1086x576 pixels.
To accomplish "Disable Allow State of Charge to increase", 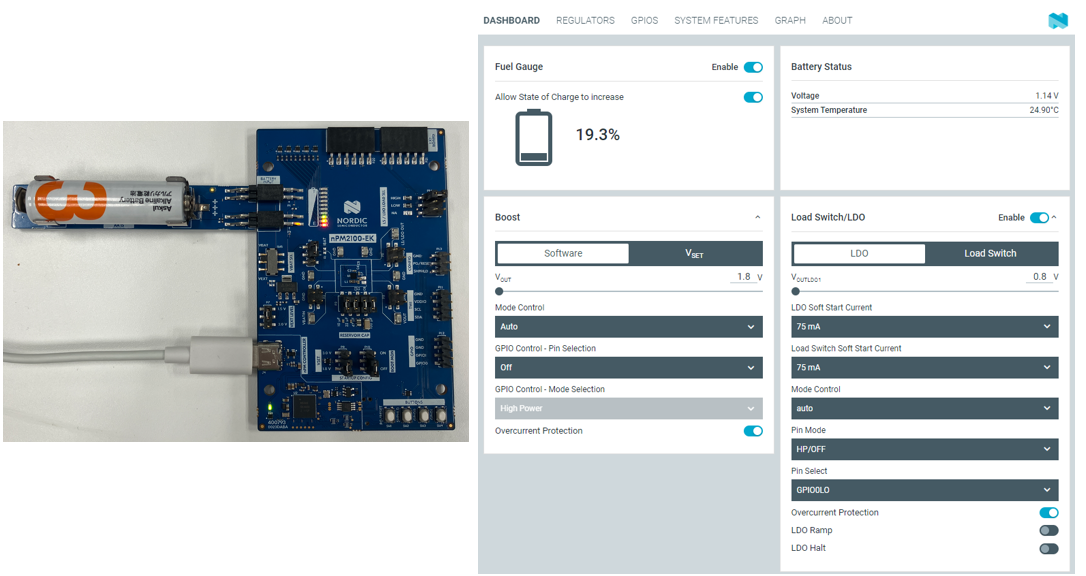I will click(753, 97).
